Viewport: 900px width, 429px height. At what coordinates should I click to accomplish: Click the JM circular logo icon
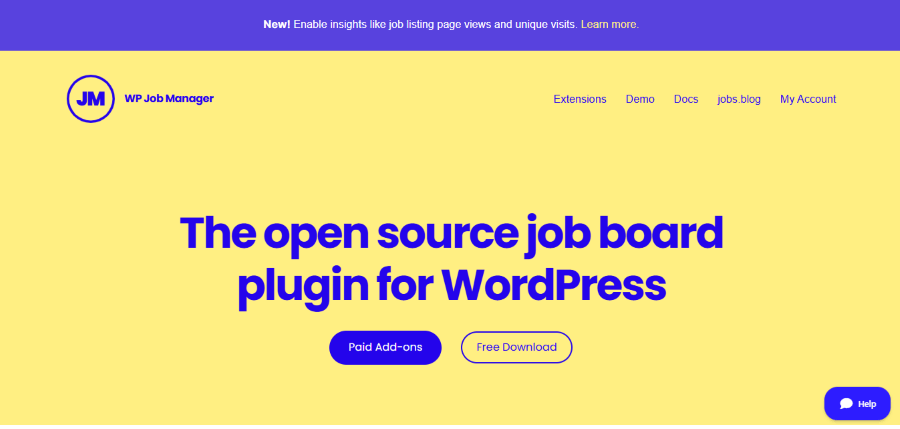[x=91, y=99]
